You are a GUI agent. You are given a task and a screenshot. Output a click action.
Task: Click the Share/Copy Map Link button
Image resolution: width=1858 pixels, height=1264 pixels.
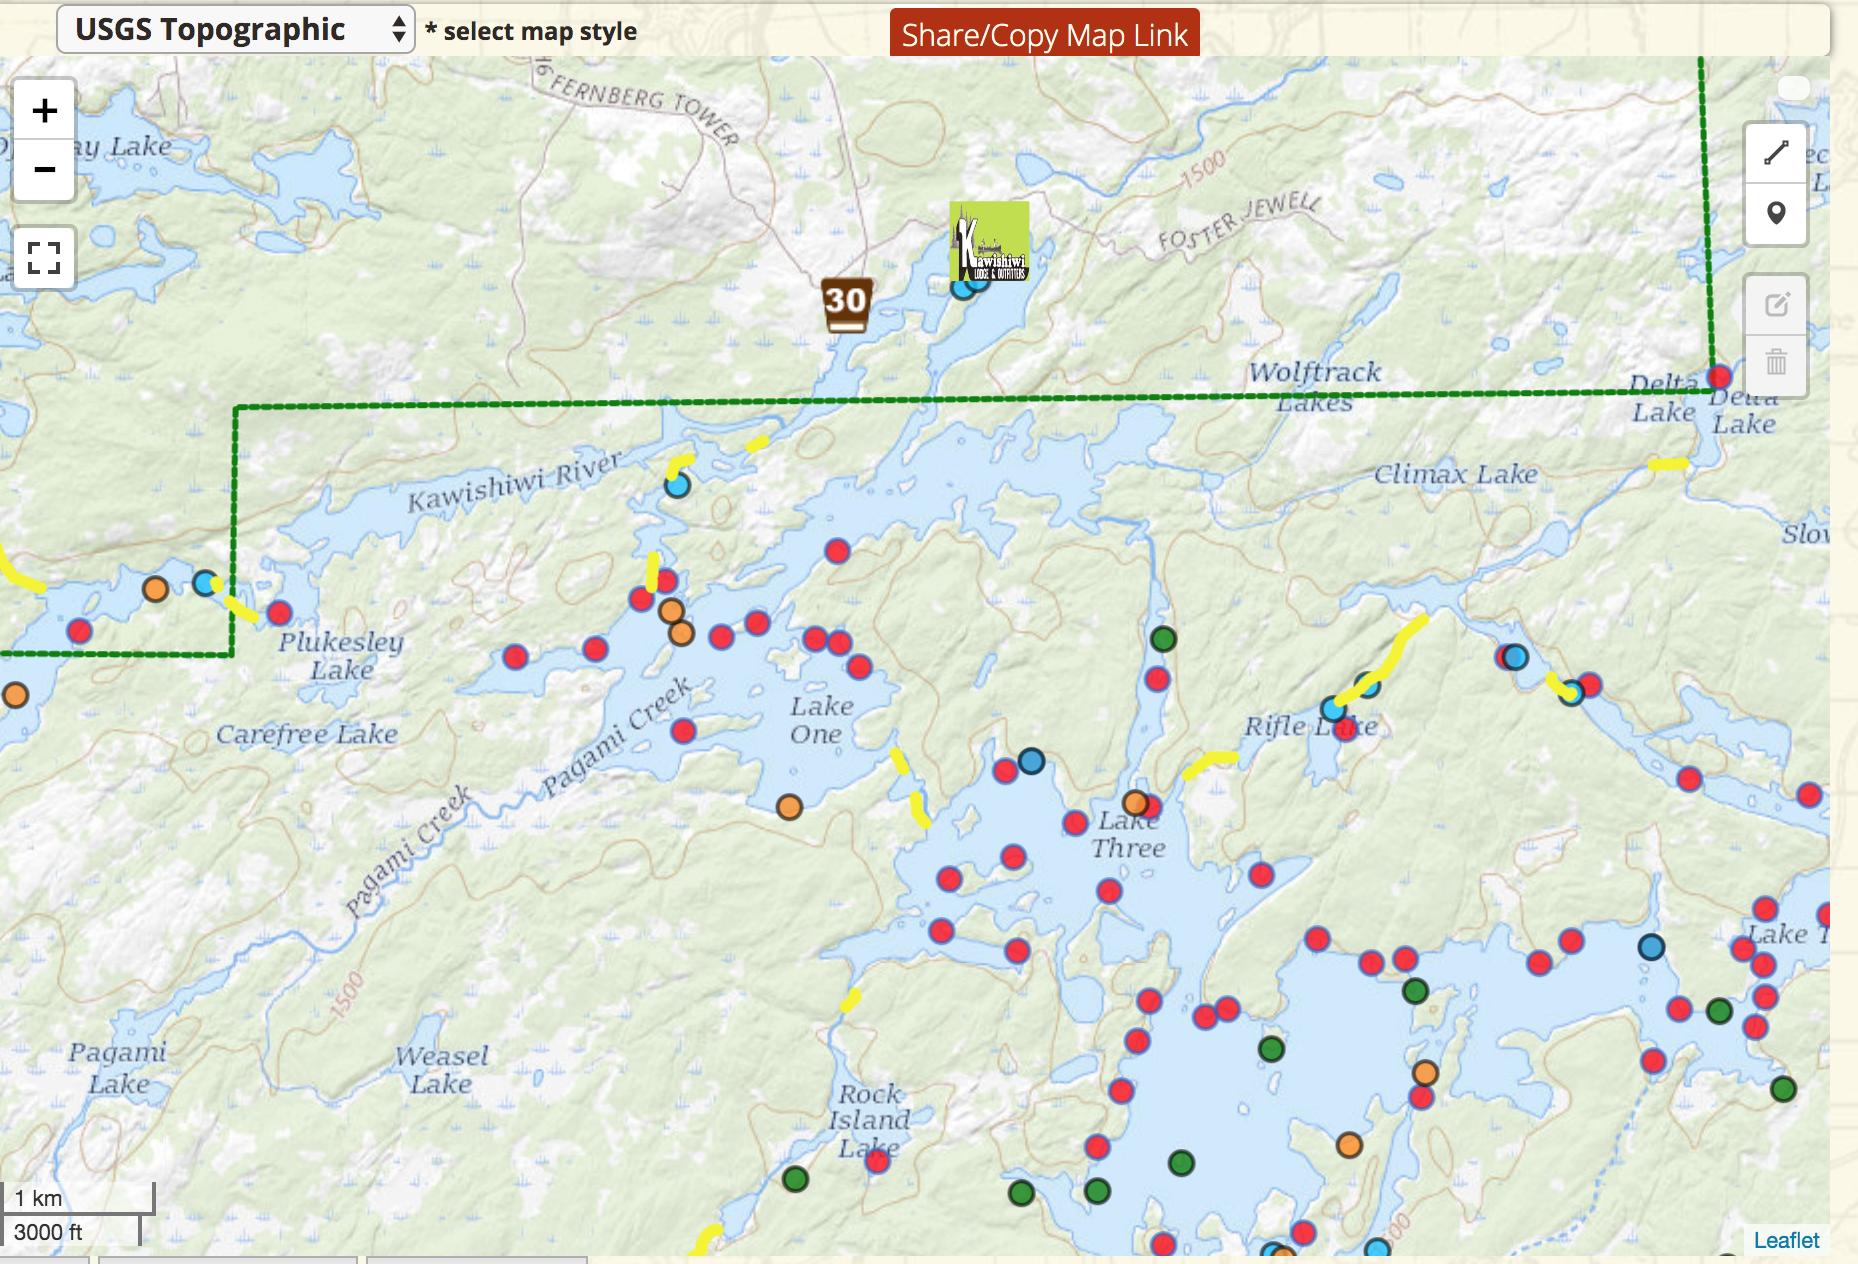[x=1044, y=33]
